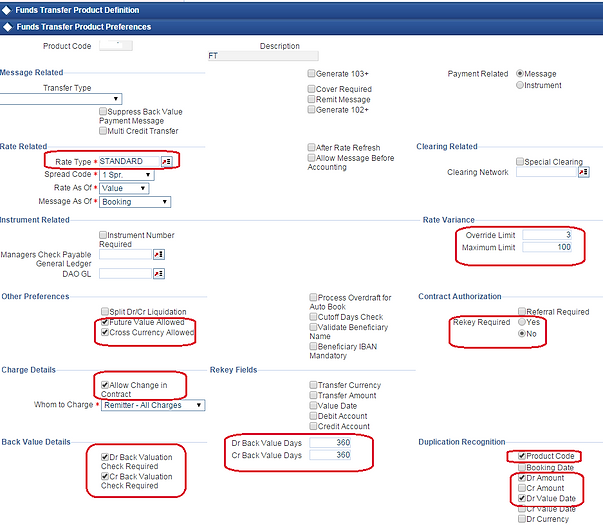Click the Funds Transfer Product Preferences diamond icon
Screen dimensions: 603x525
tap(7, 27)
